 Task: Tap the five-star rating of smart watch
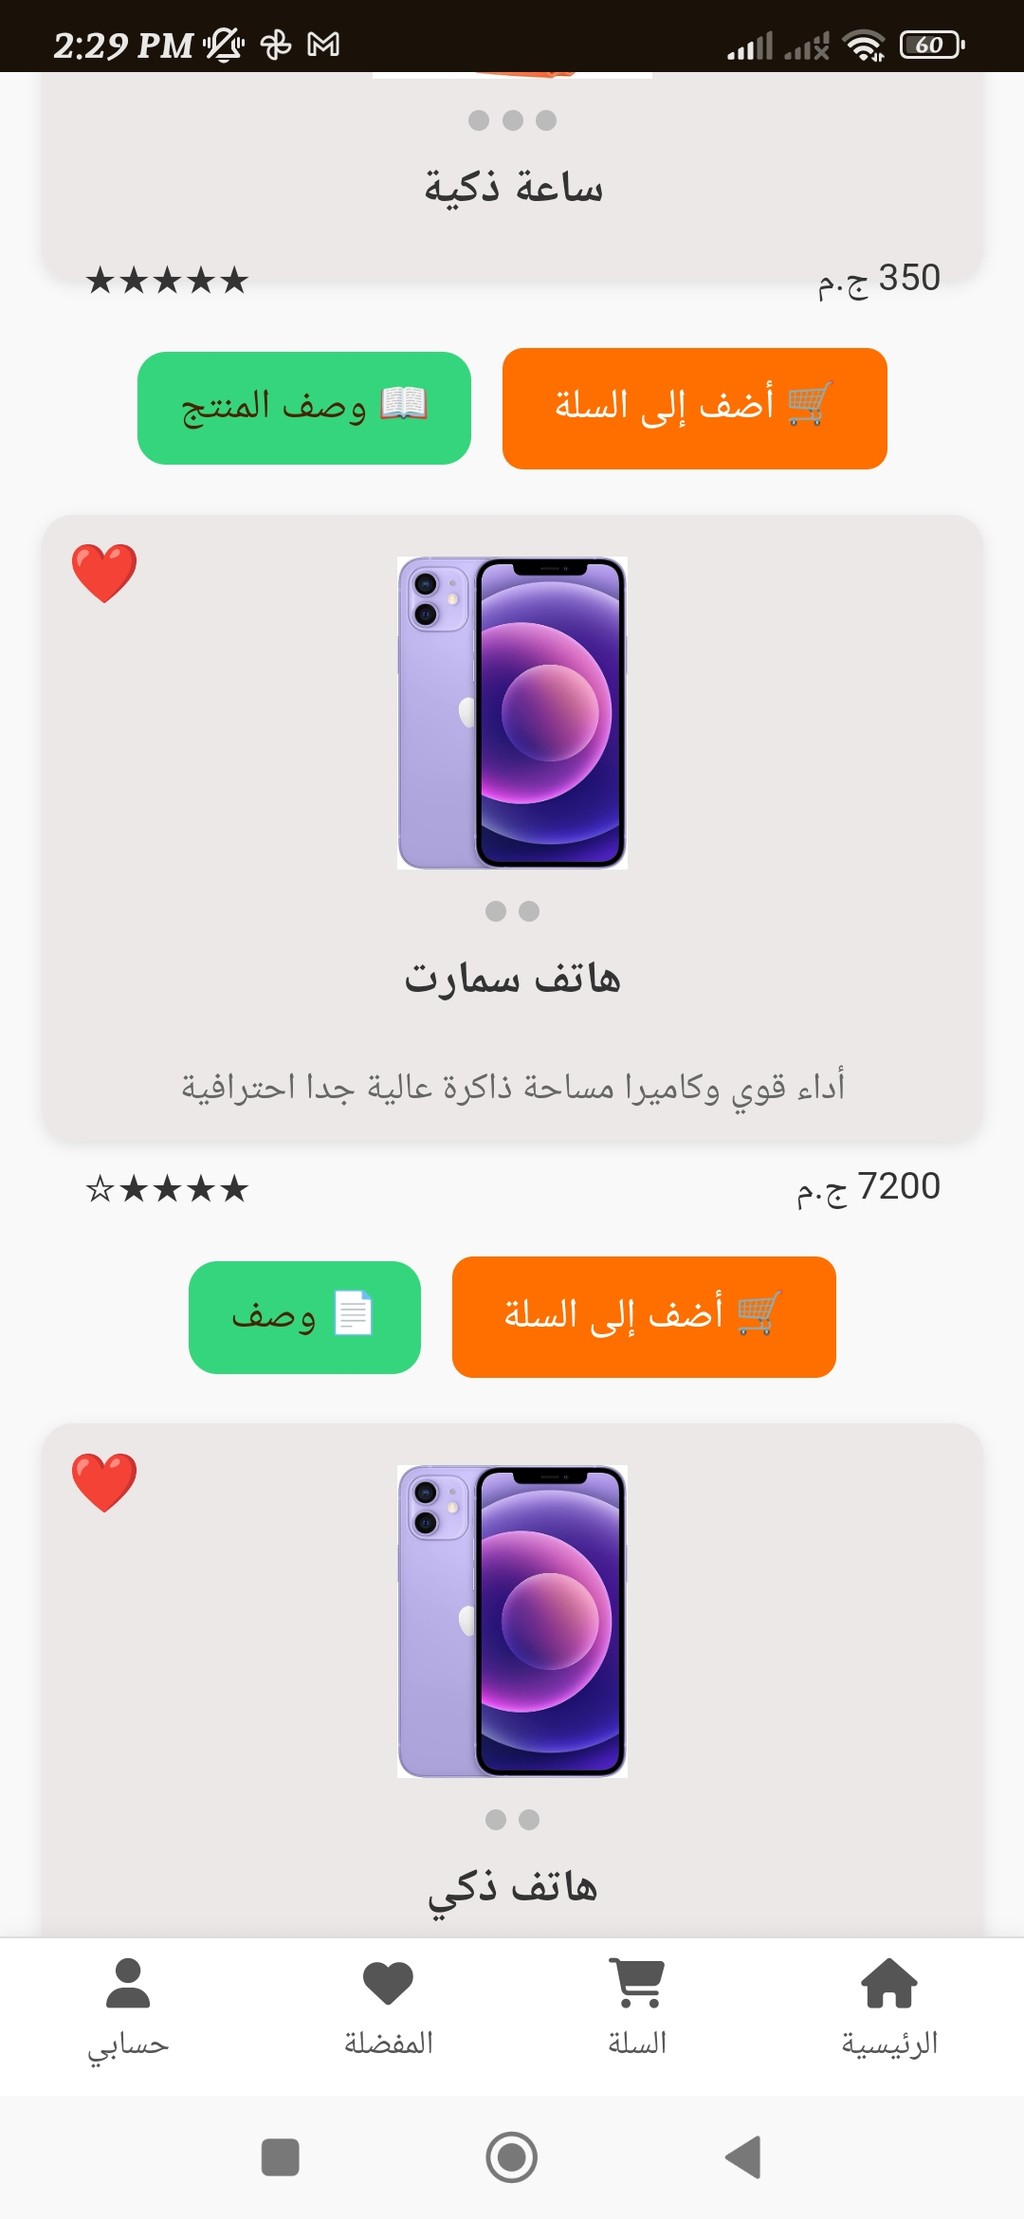167,280
